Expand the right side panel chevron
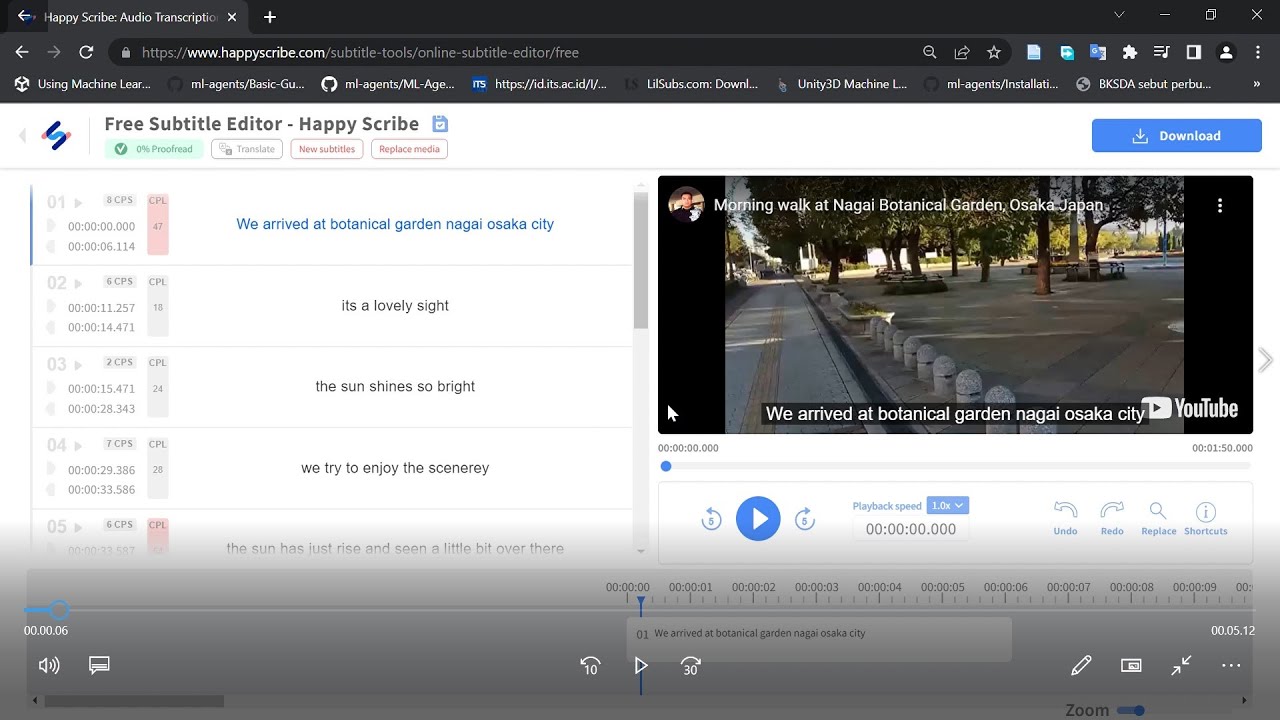The image size is (1280, 720). click(x=1266, y=360)
